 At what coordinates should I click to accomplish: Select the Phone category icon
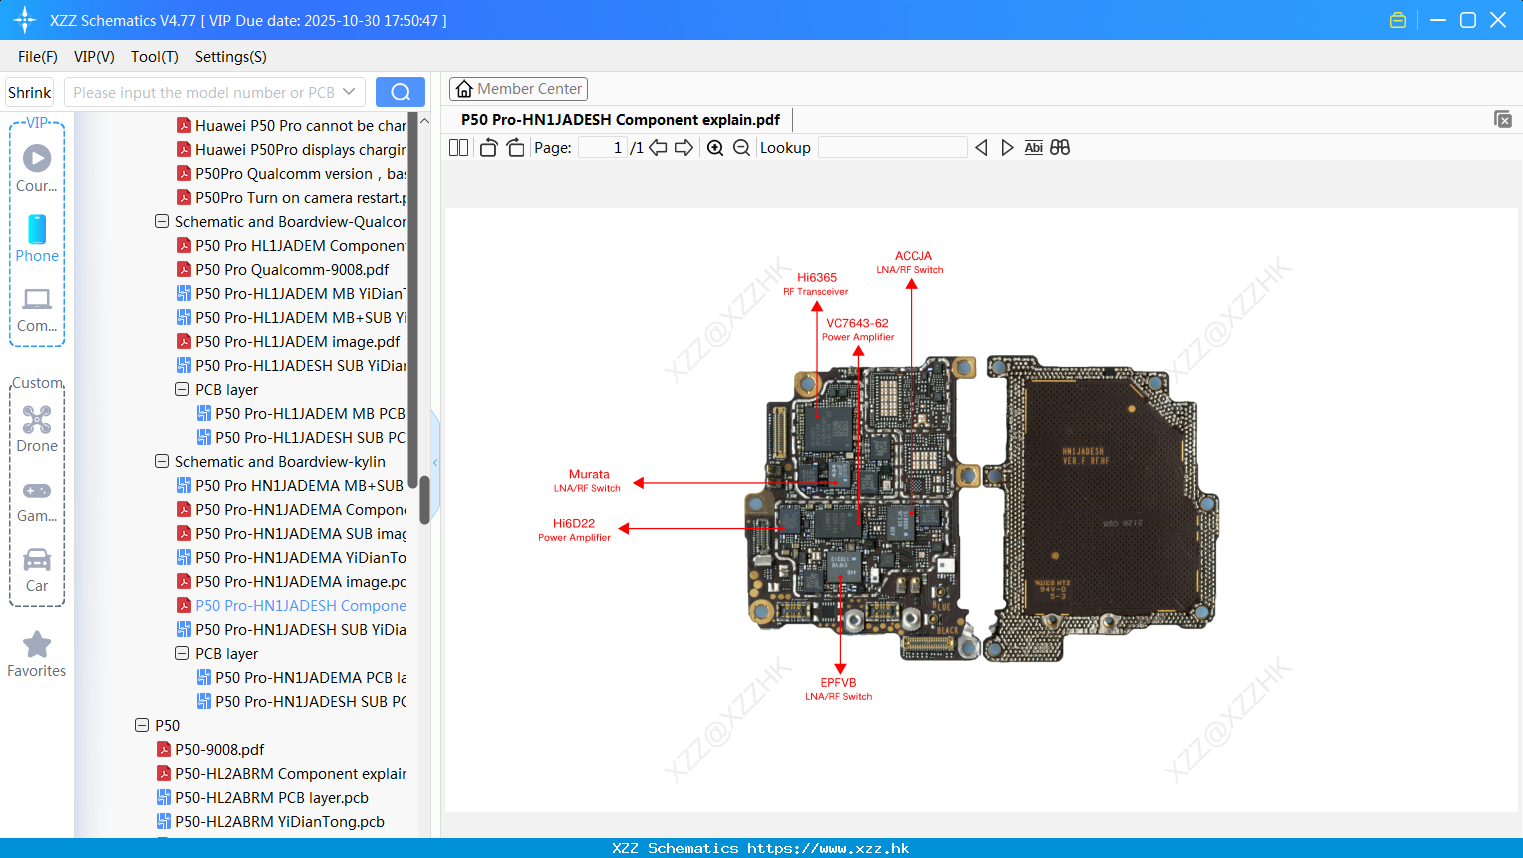coord(37,238)
